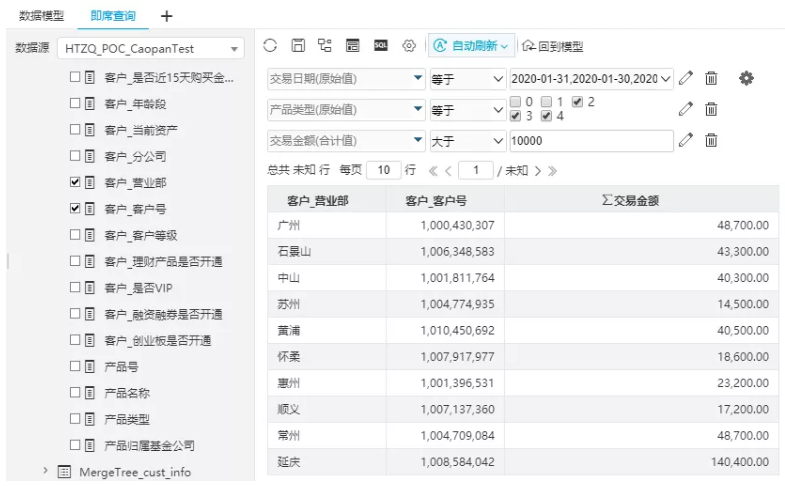Go to last page double-arrow
Screen dimensions: 785x486
tap(552, 171)
